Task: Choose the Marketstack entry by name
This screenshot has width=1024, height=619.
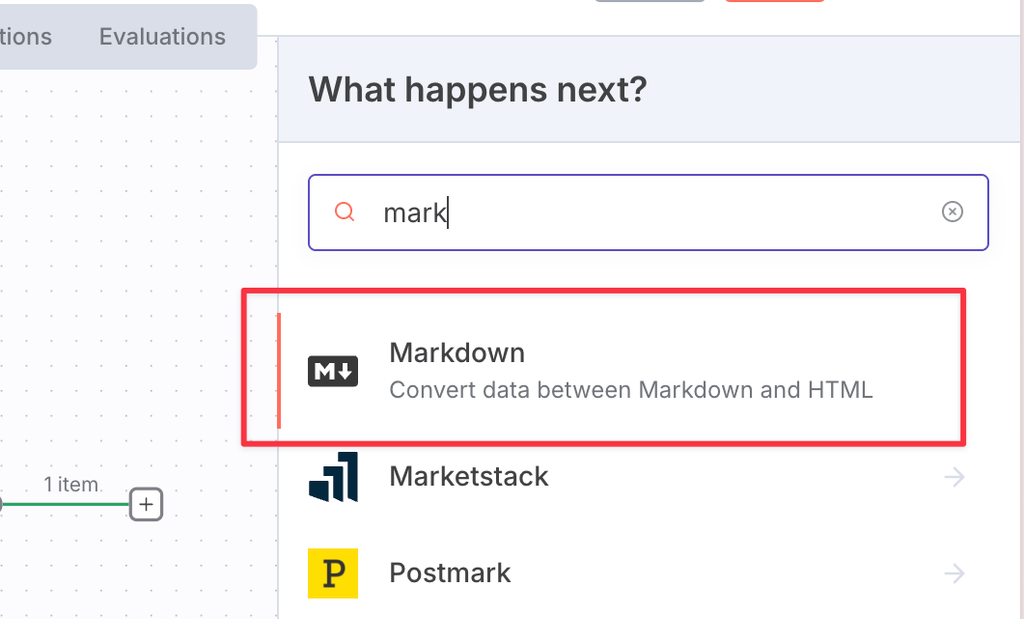Action: click(469, 476)
